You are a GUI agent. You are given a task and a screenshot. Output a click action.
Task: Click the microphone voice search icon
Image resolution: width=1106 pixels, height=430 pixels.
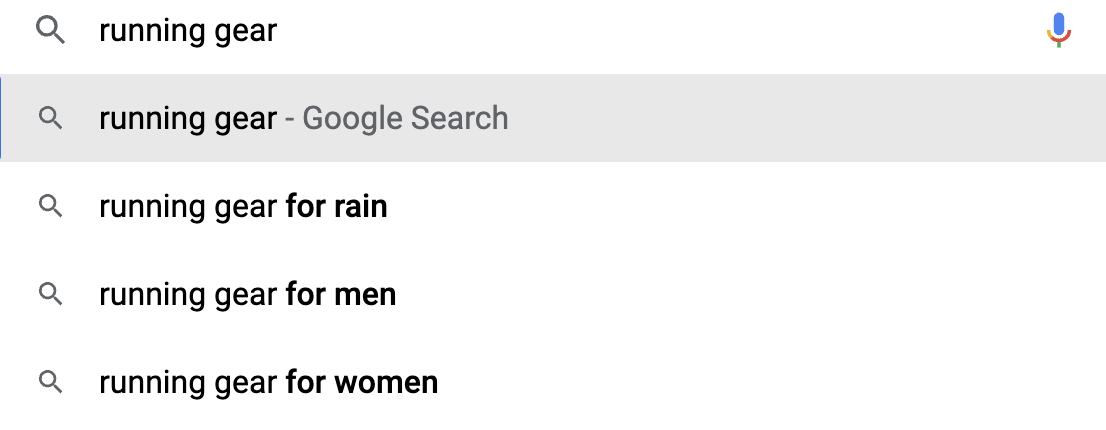[x=1058, y=30]
